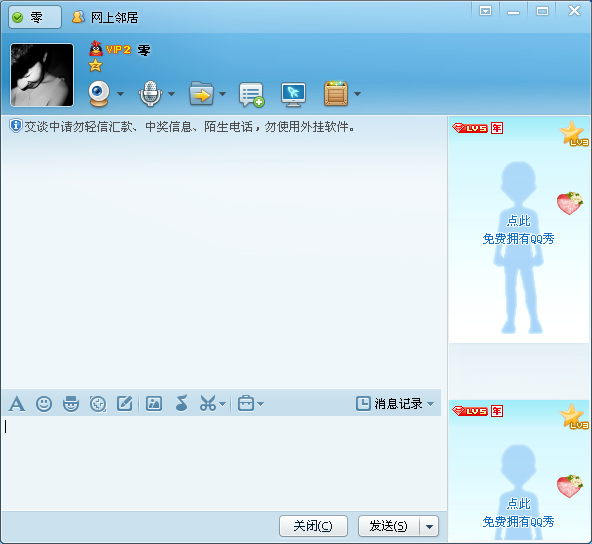
Task: Open font settings with letter A icon
Action: pyautogui.click(x=17, y=404)
